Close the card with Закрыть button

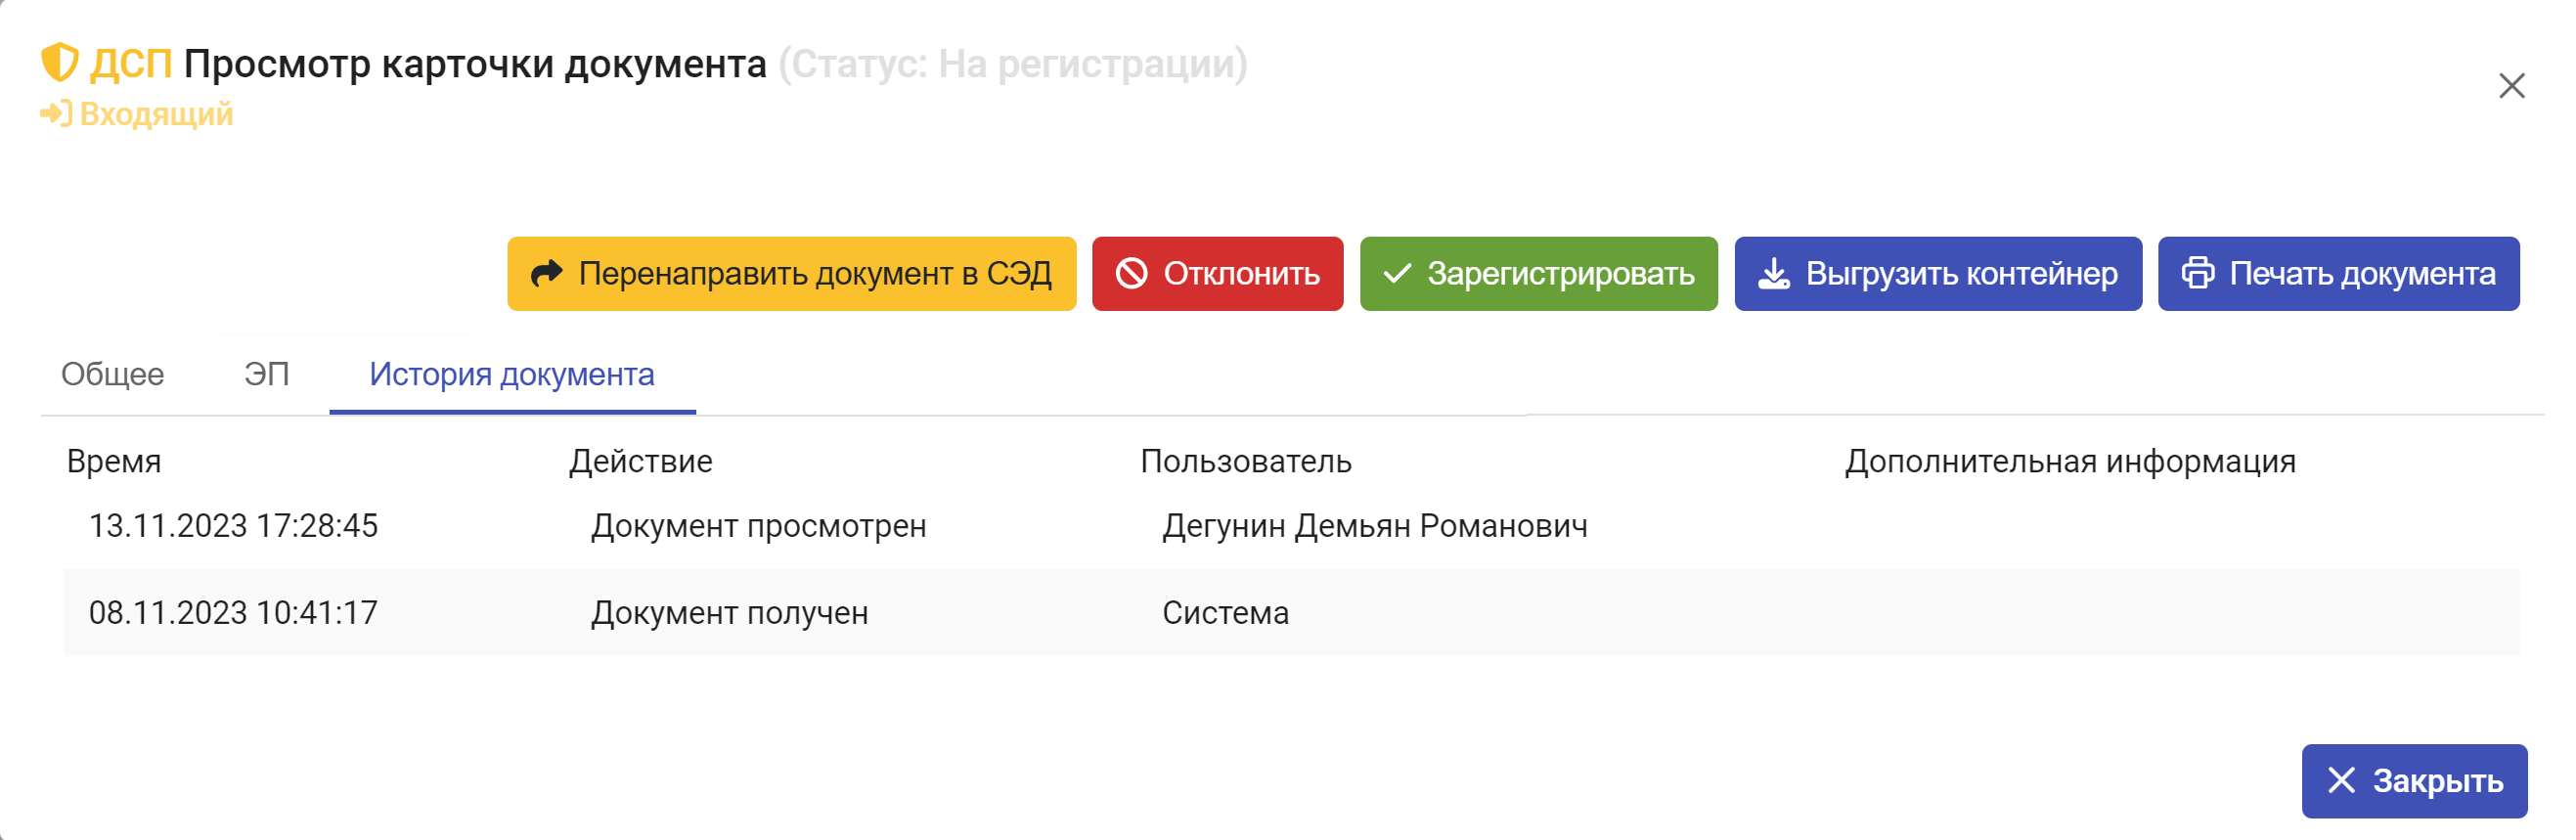(2414, 781)
